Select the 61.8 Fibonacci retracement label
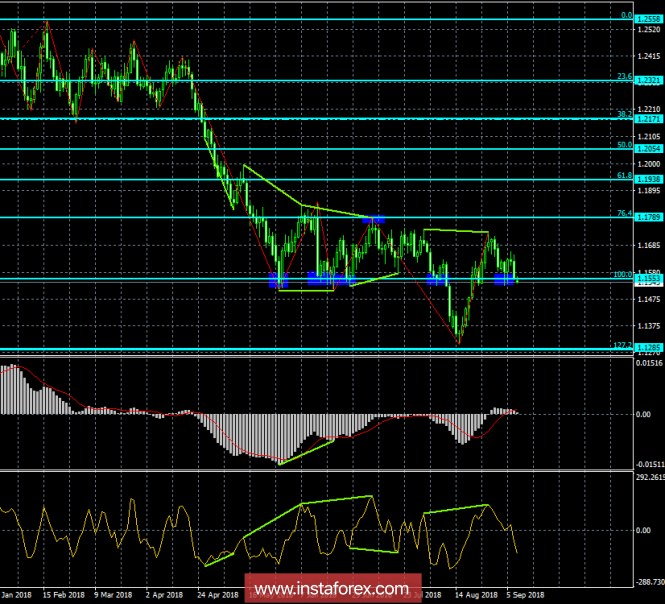This screenshot has height=604, width=665. coord(624,176)
